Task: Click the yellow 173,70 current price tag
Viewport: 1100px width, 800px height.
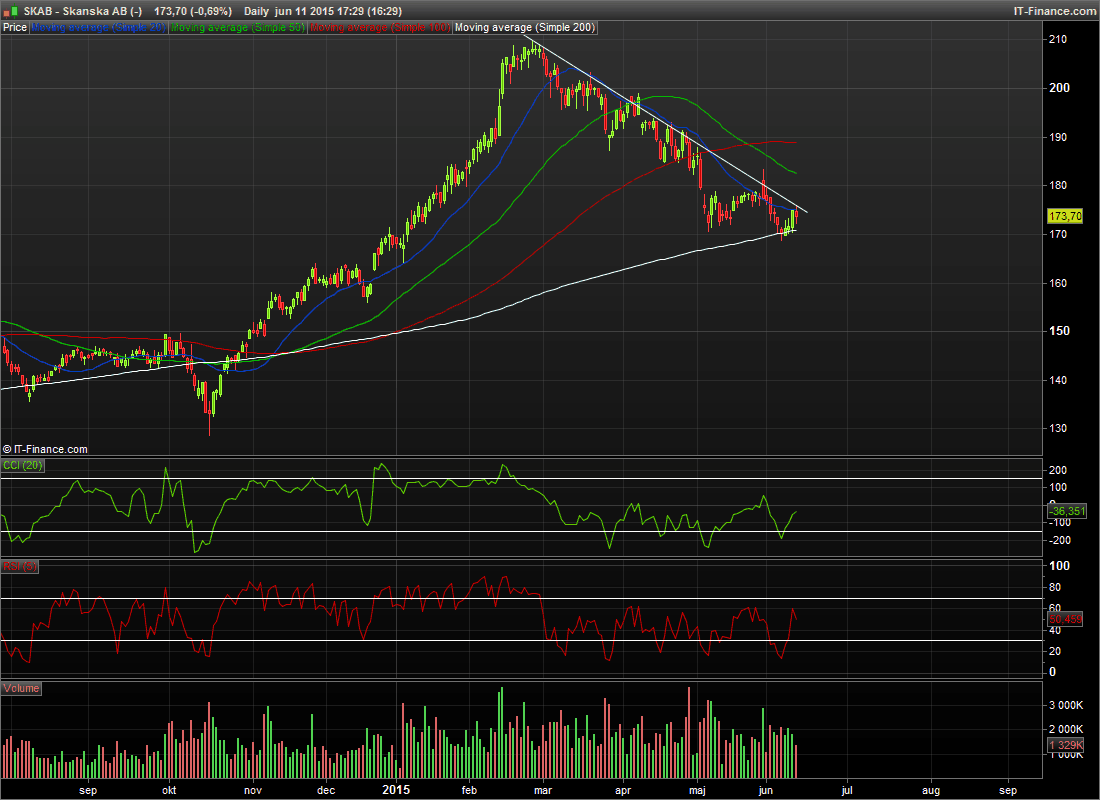Action: [1065, 216]
